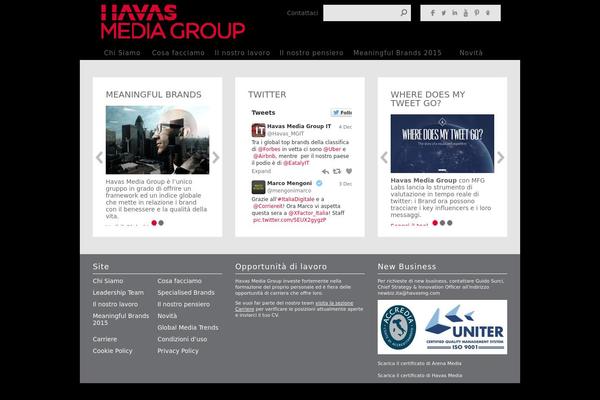Image resolution: width=600 pixels, height=400 pixels.
Task: Click the Contattaci link
Action: pos(302,13)
